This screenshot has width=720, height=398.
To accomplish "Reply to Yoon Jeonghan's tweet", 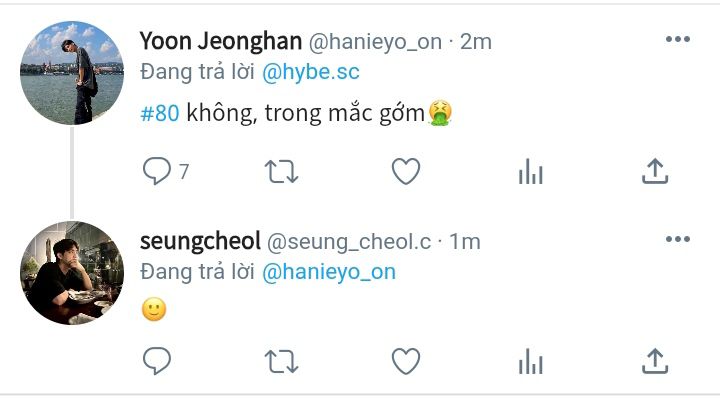I will pyautogui.click(x=157, y=171).
